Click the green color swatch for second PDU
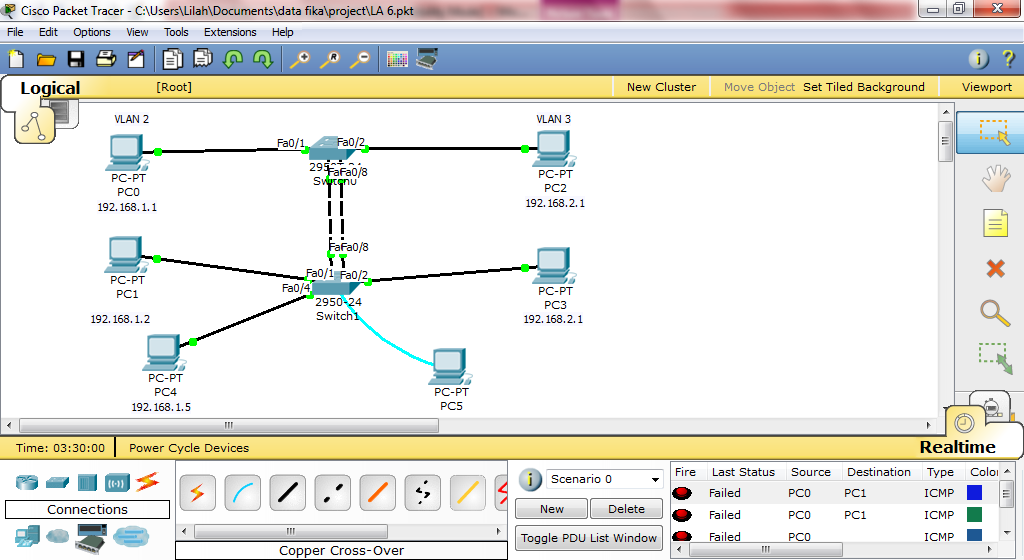Screen dimensions: 1024x560 click(974, 515)
